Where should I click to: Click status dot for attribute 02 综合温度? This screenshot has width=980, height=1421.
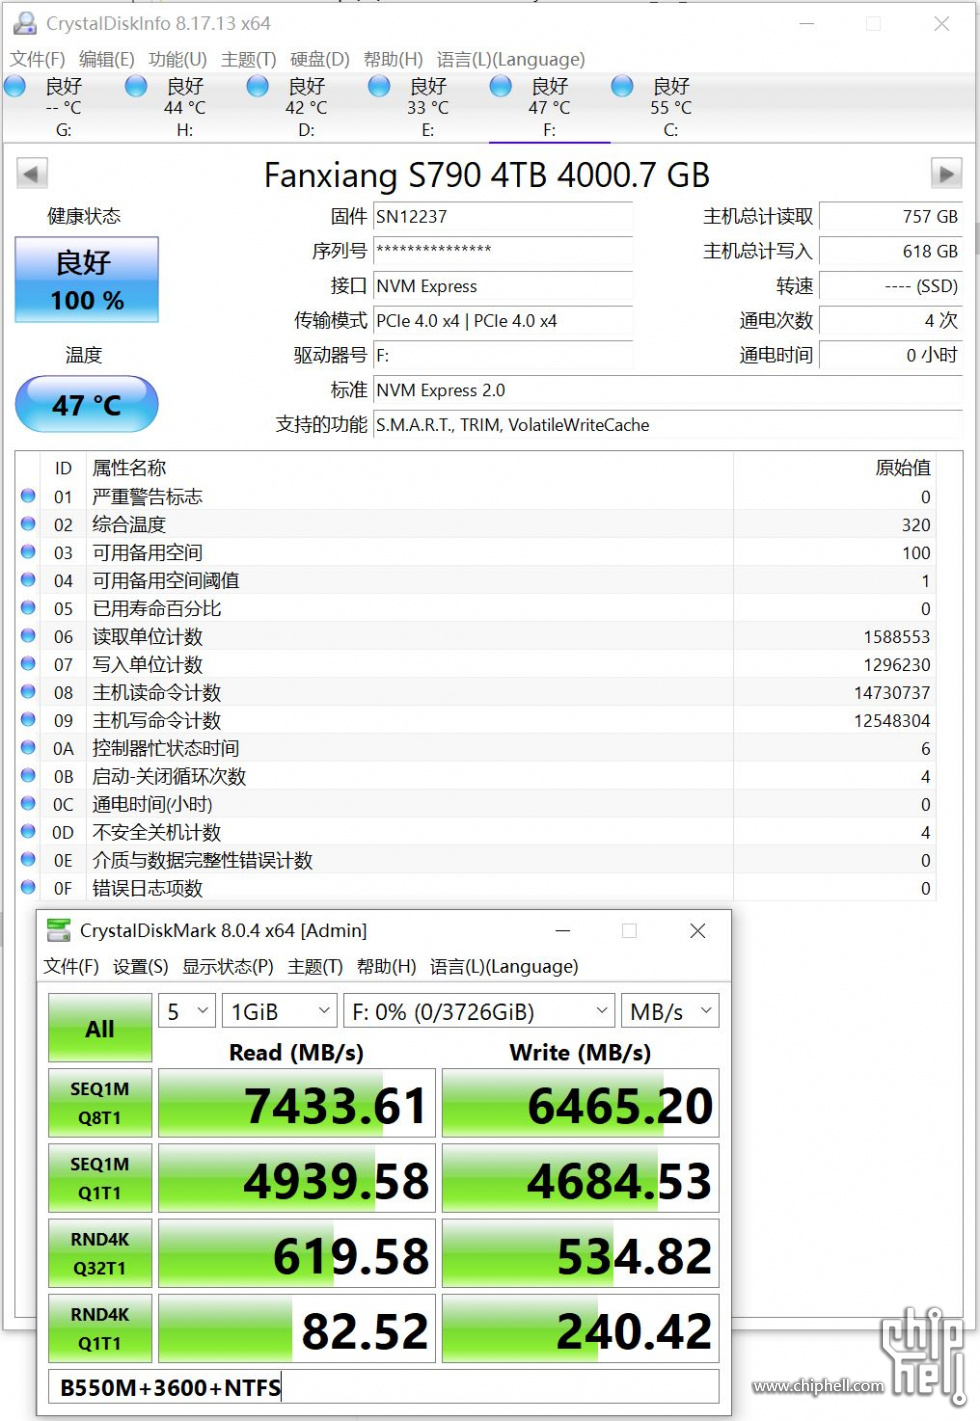tap(28, 524)
